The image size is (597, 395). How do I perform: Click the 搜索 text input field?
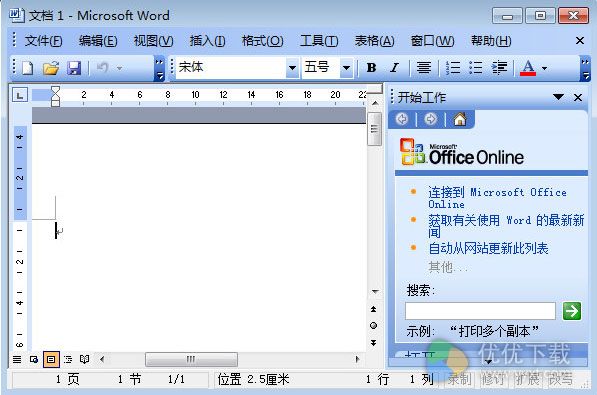coord(480,311)
